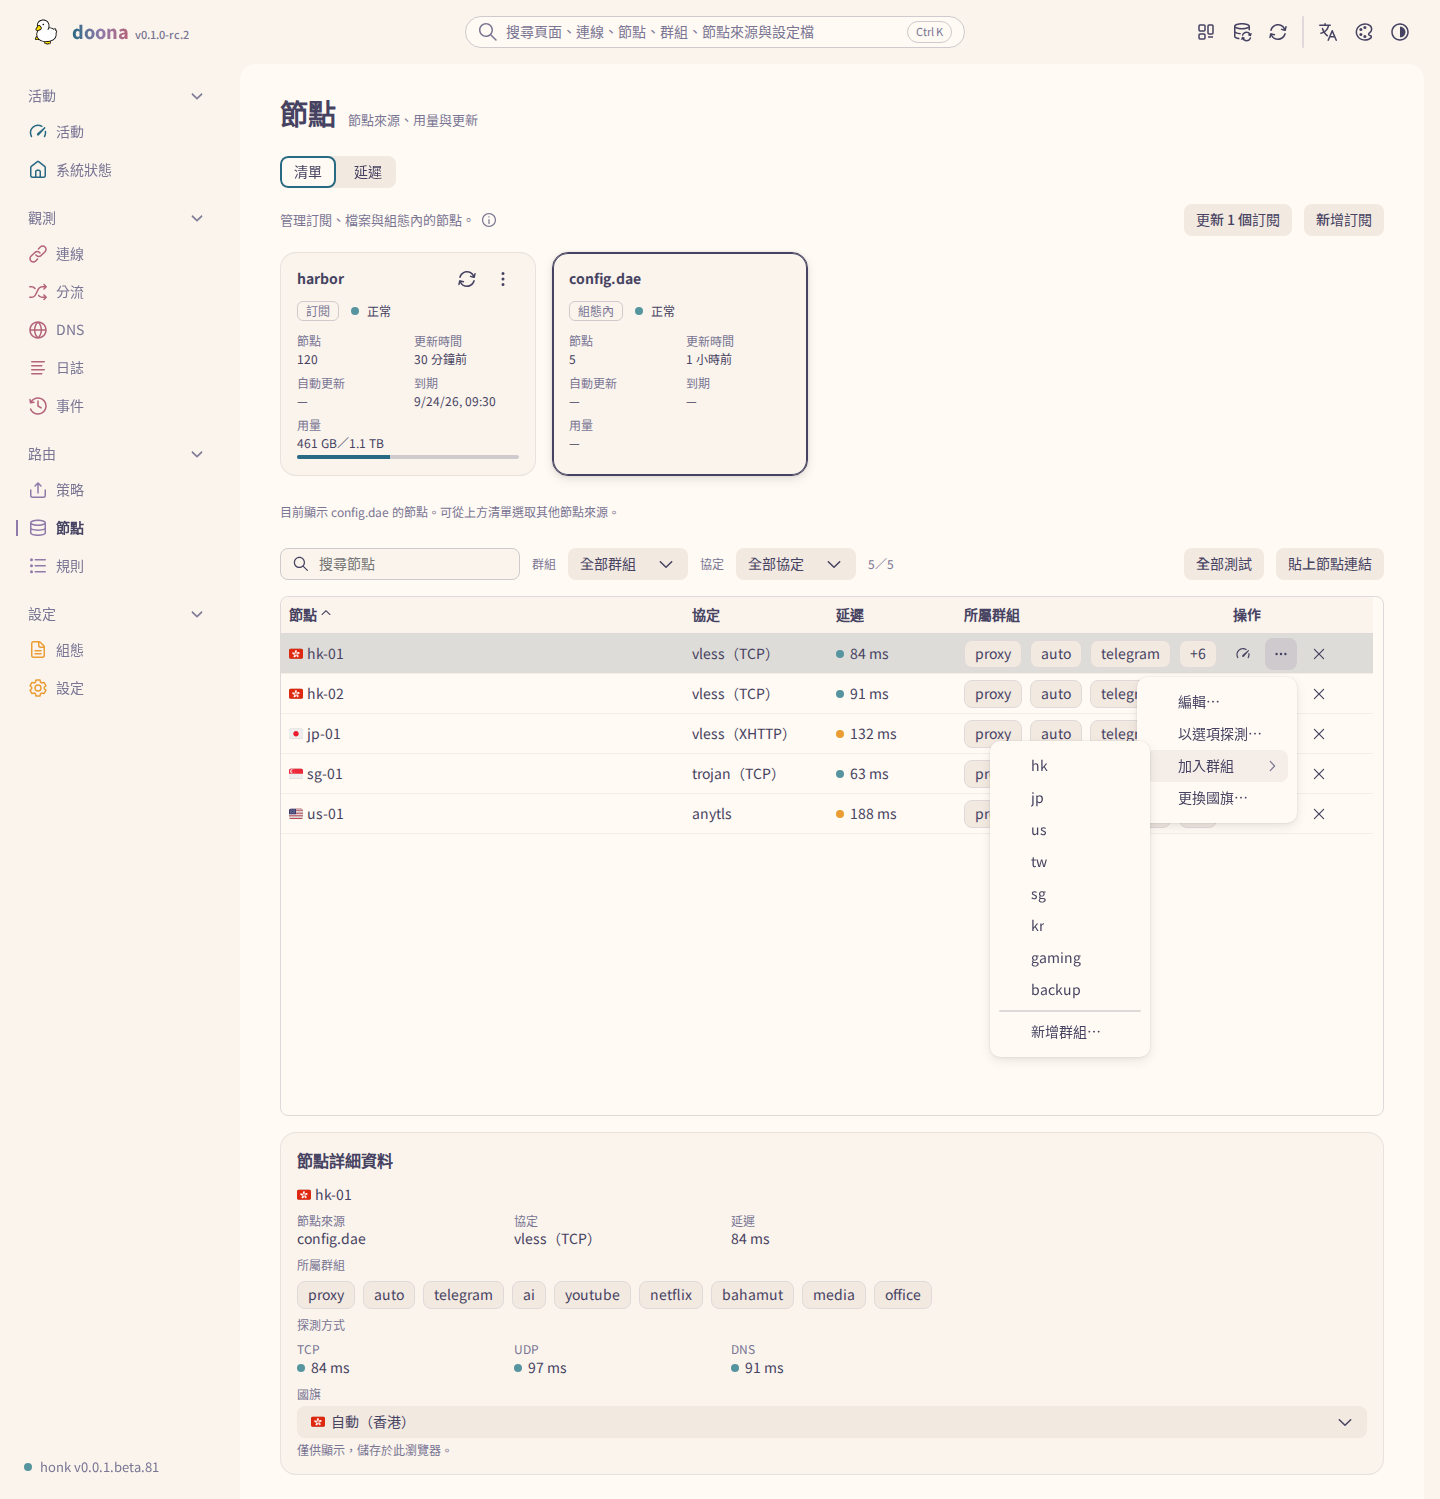
Task: Open the dashboard layout icon in header
Action: [x=1206, y=32]
